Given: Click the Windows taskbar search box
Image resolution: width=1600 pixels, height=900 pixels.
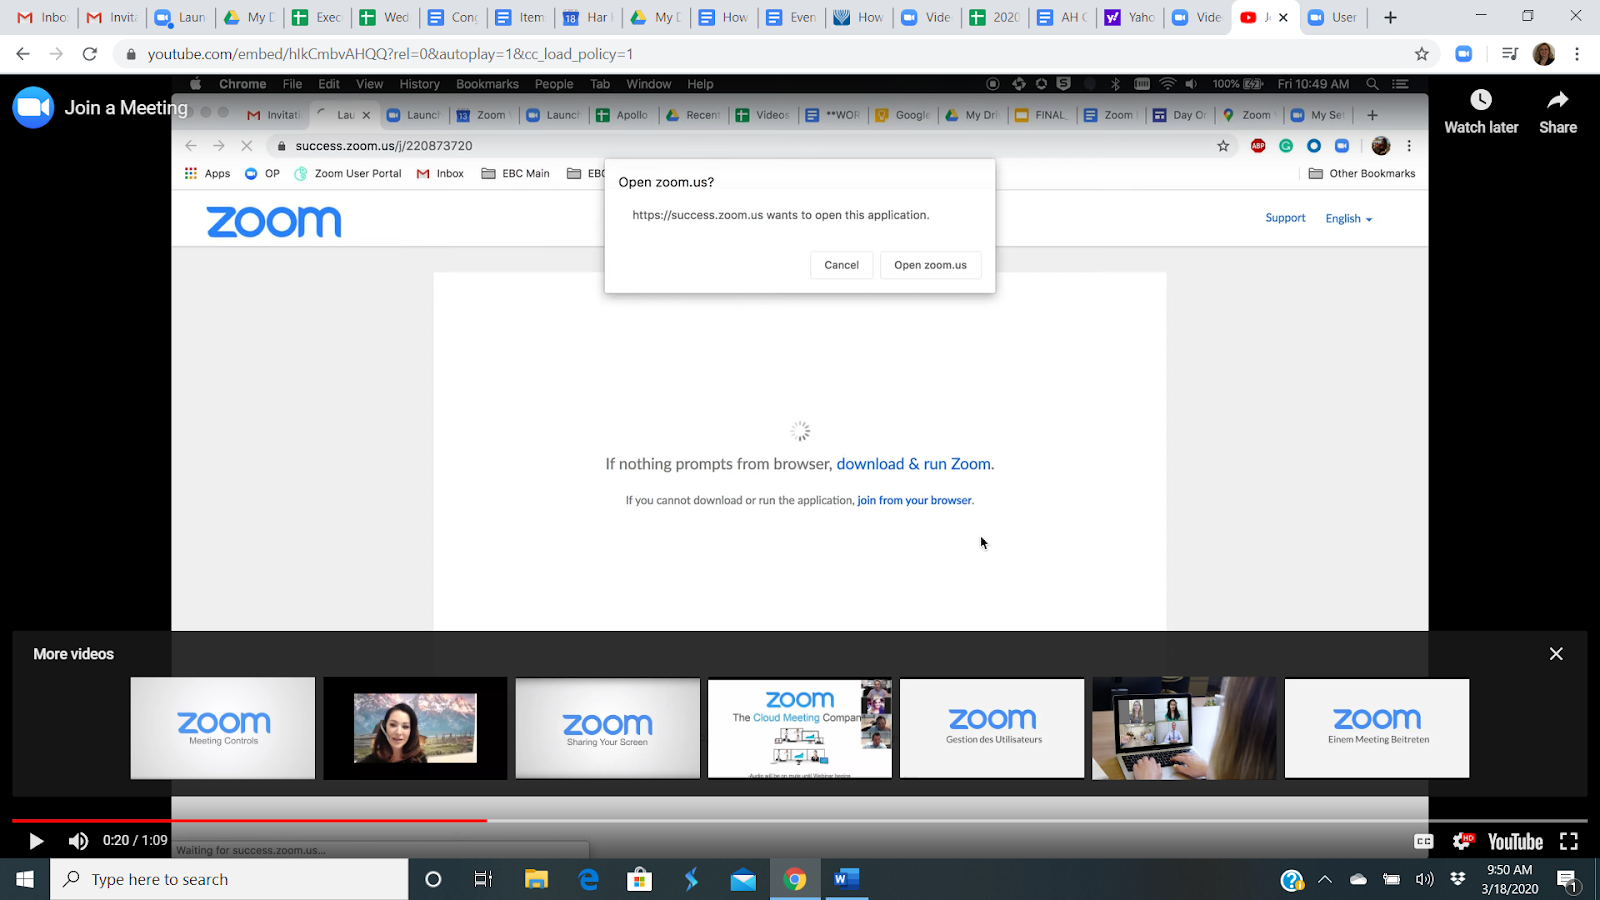Looking at the screenshot, I should coord(229,879).
